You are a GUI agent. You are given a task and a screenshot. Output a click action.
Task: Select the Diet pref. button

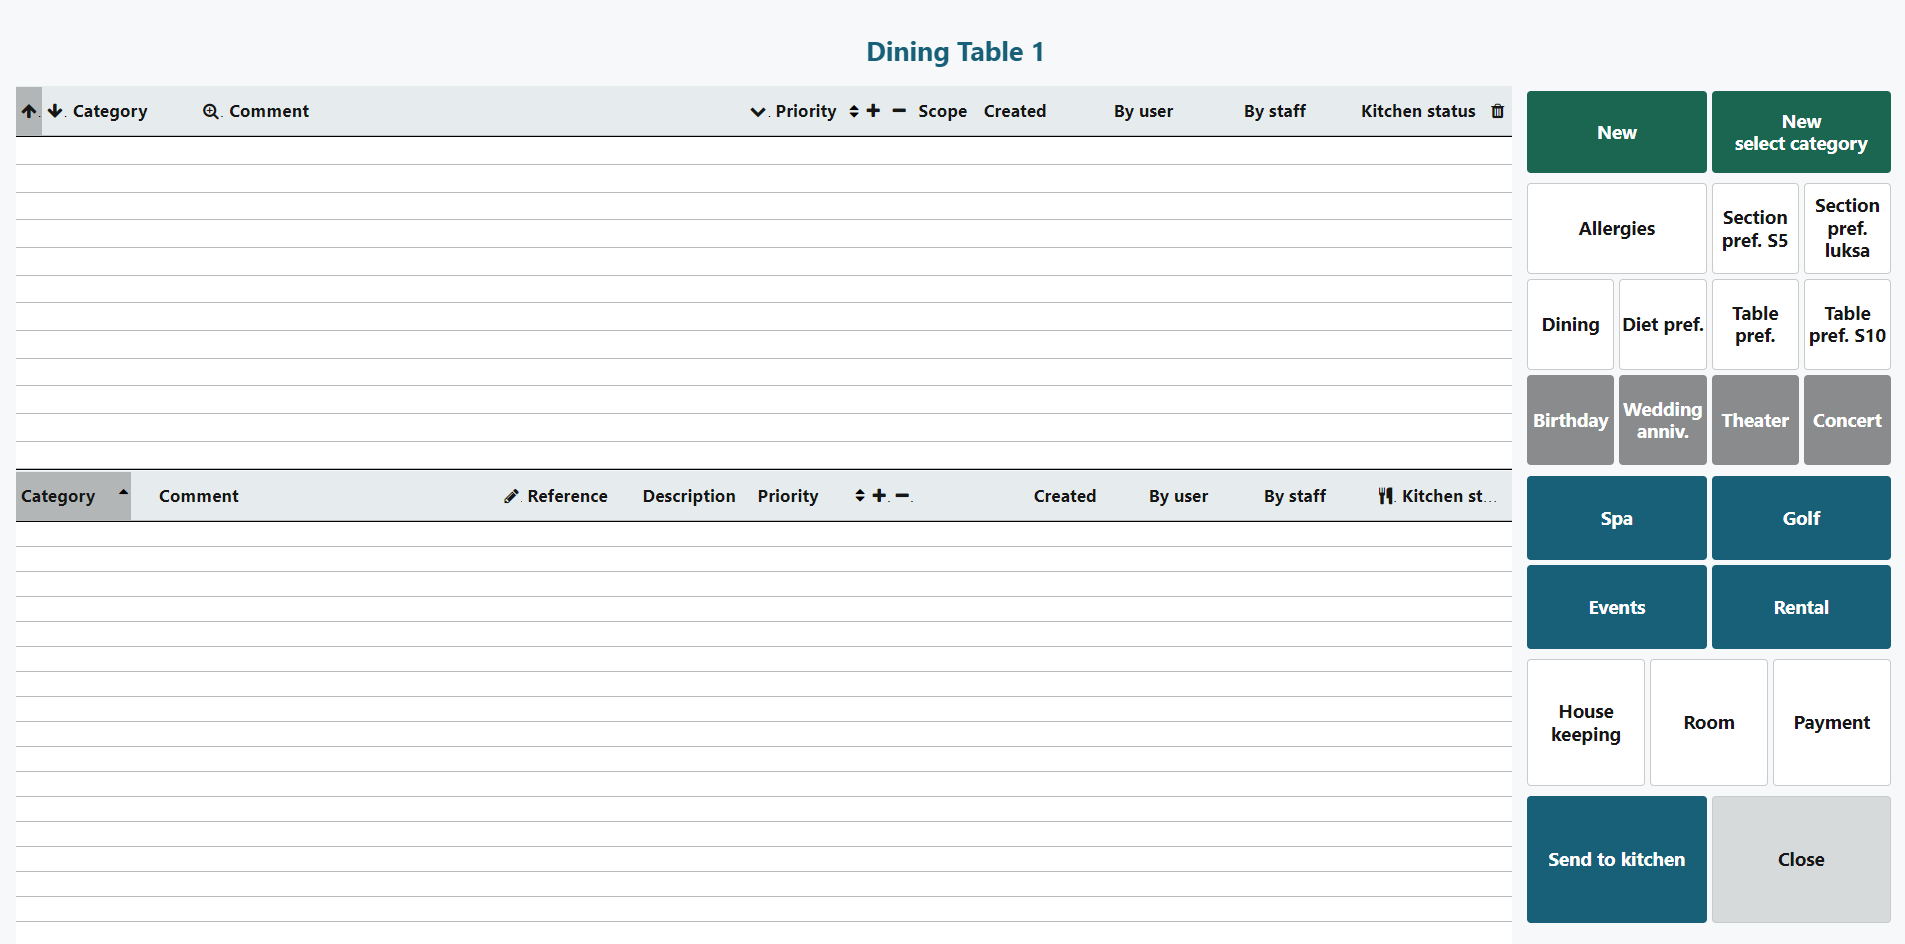(x=1662, y=325)
